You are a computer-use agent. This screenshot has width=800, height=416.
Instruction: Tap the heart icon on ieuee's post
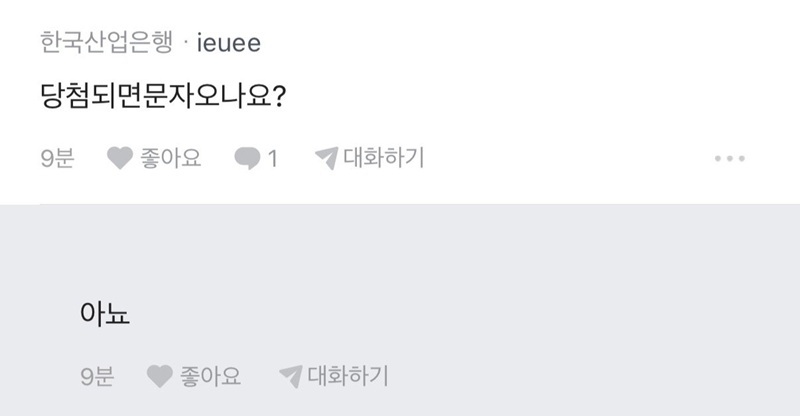120,159
